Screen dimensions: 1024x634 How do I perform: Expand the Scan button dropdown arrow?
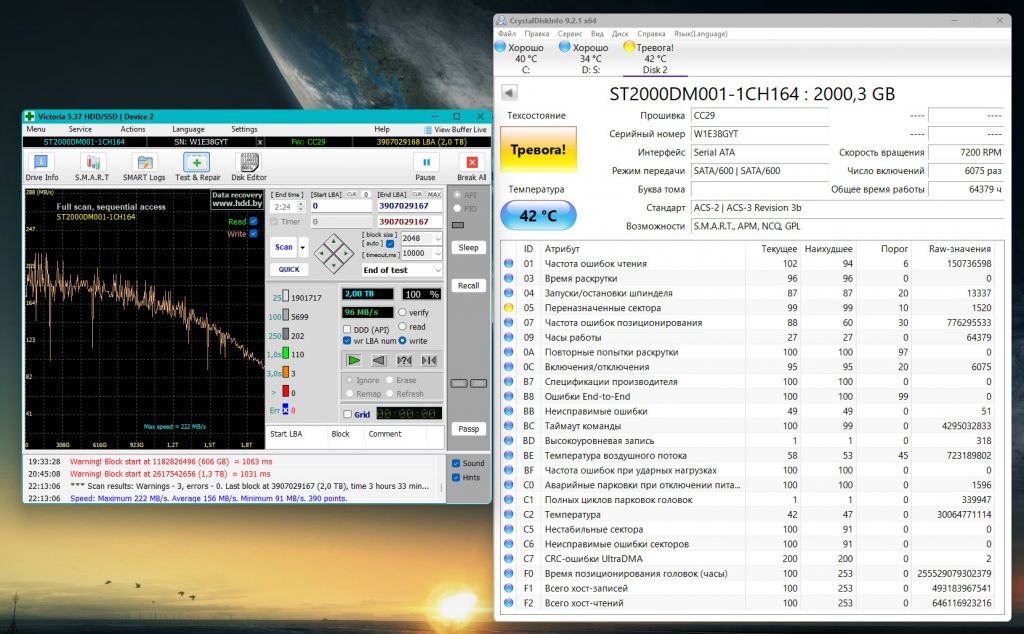pyautogui.click(x=302, y=247)
